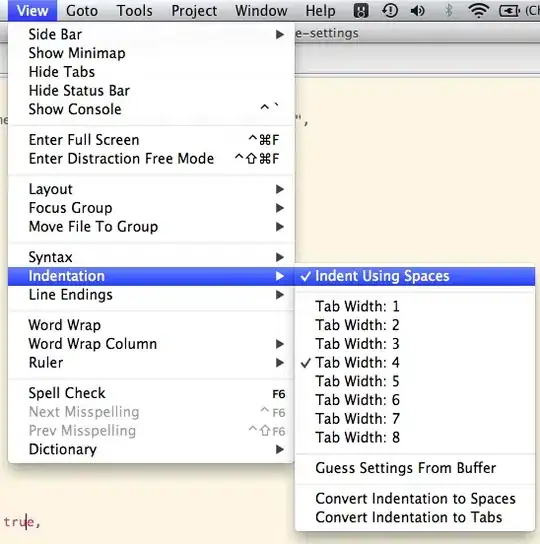Click the Time Machine clock icon

[390, 11]
